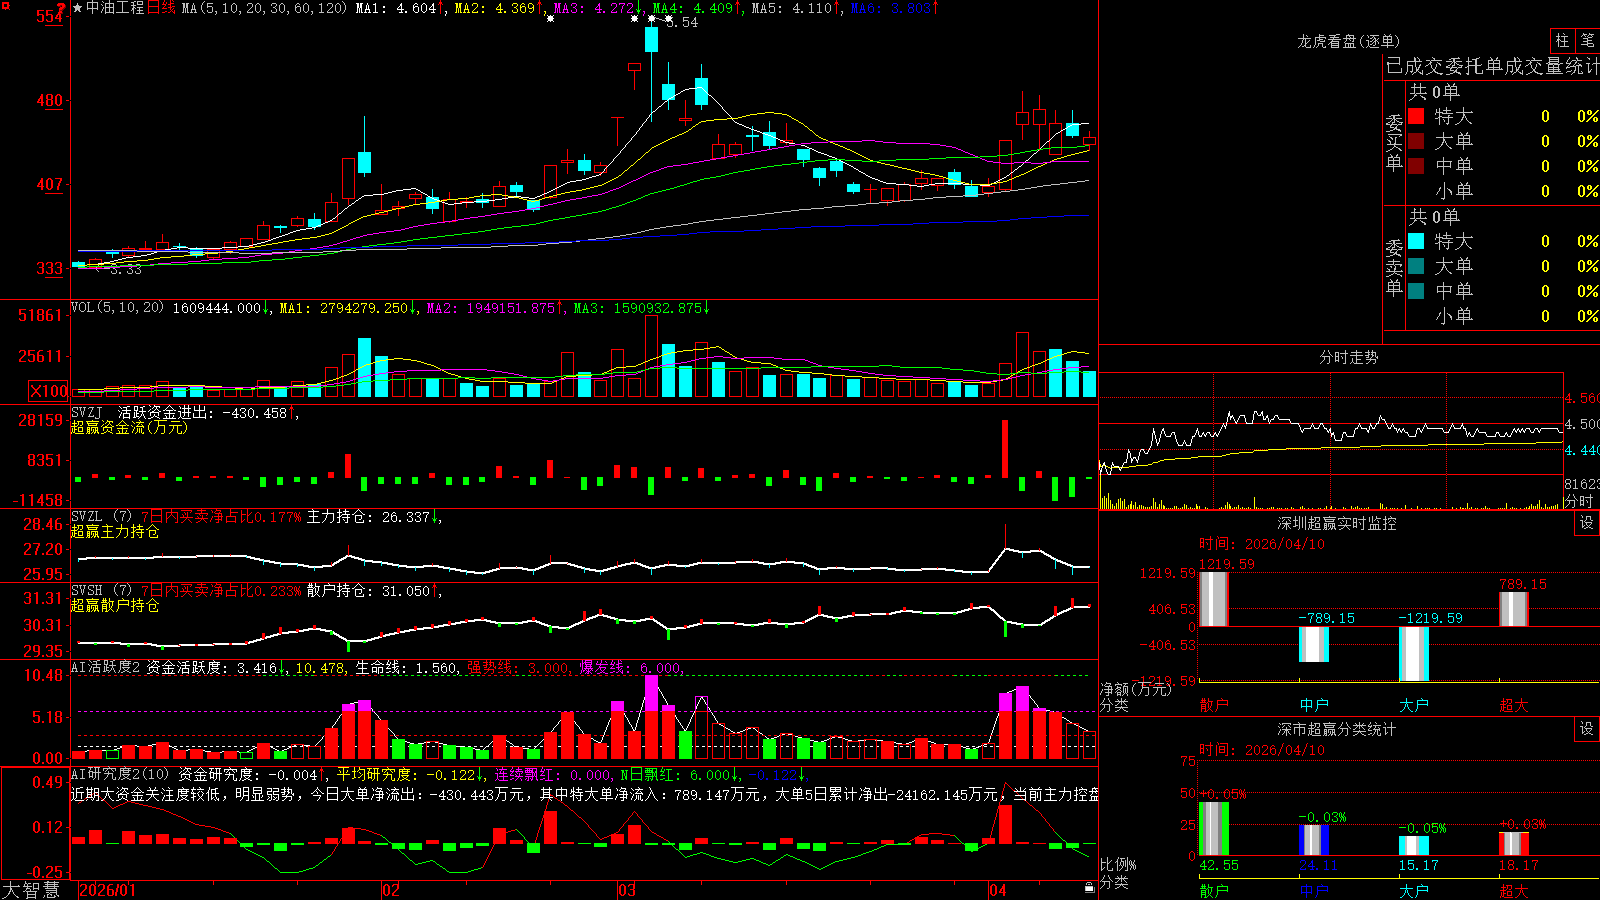Screen dimensions: 1600x900
Task: Click the 超大 percentage bar above 18.17
Action: (x=1514, y=844)
